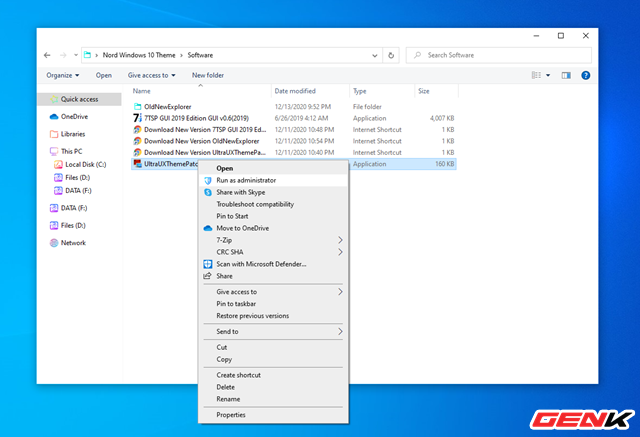Refresh the Software folder view
The image size is (640, 437).
tap(391, 55)
